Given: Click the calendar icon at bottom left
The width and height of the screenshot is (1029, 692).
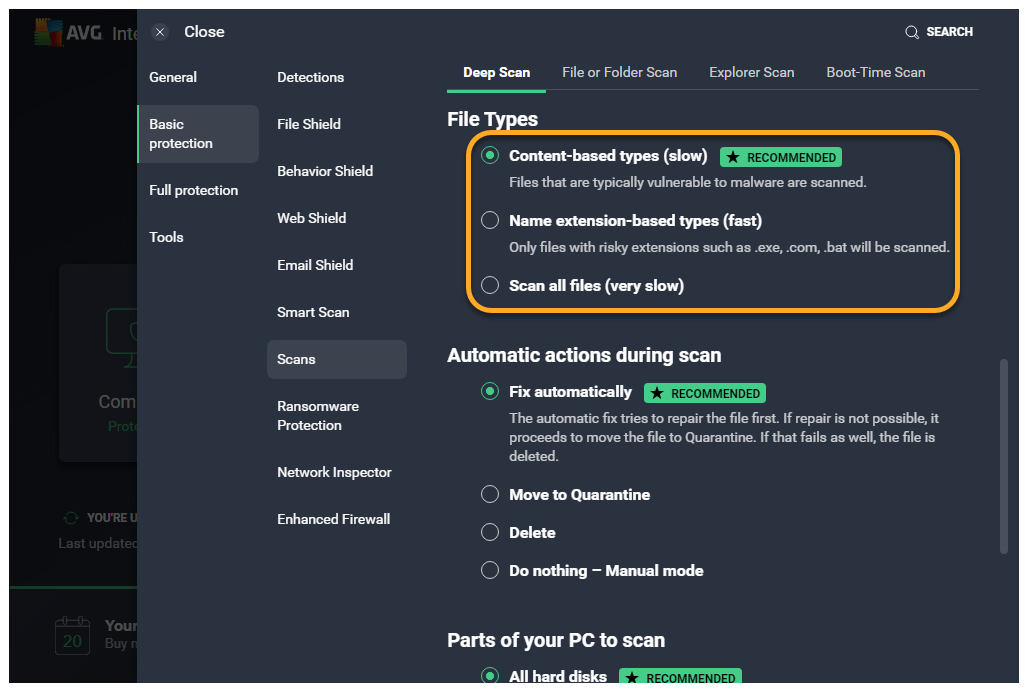Looking at the screenshot, I should pyautogui.click(x=72, y=636).
